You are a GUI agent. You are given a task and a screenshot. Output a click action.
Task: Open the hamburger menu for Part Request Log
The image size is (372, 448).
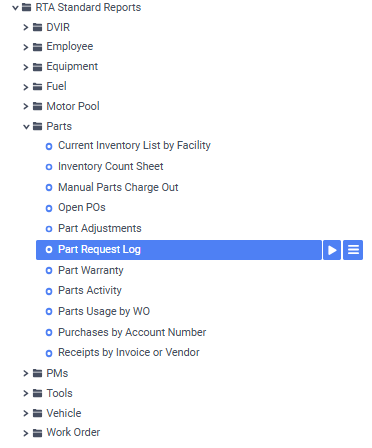[x=353, y=250]
